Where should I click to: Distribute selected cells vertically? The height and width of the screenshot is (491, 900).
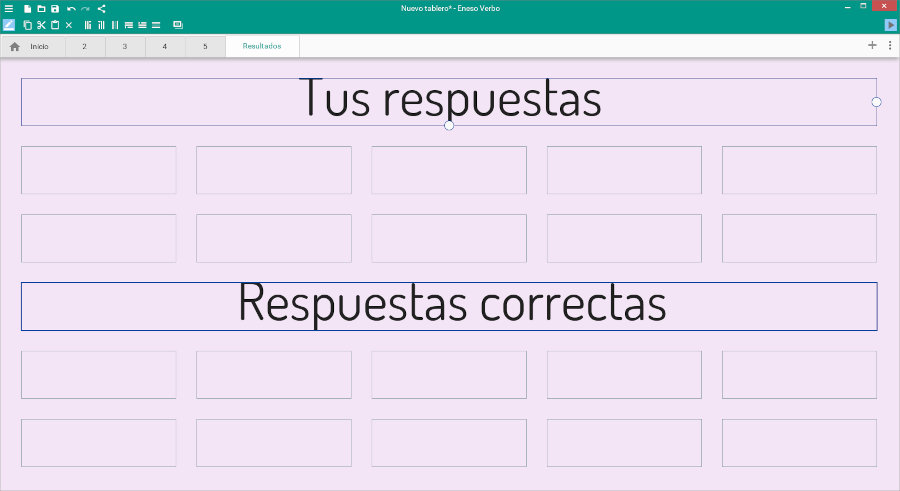point(156,25)
